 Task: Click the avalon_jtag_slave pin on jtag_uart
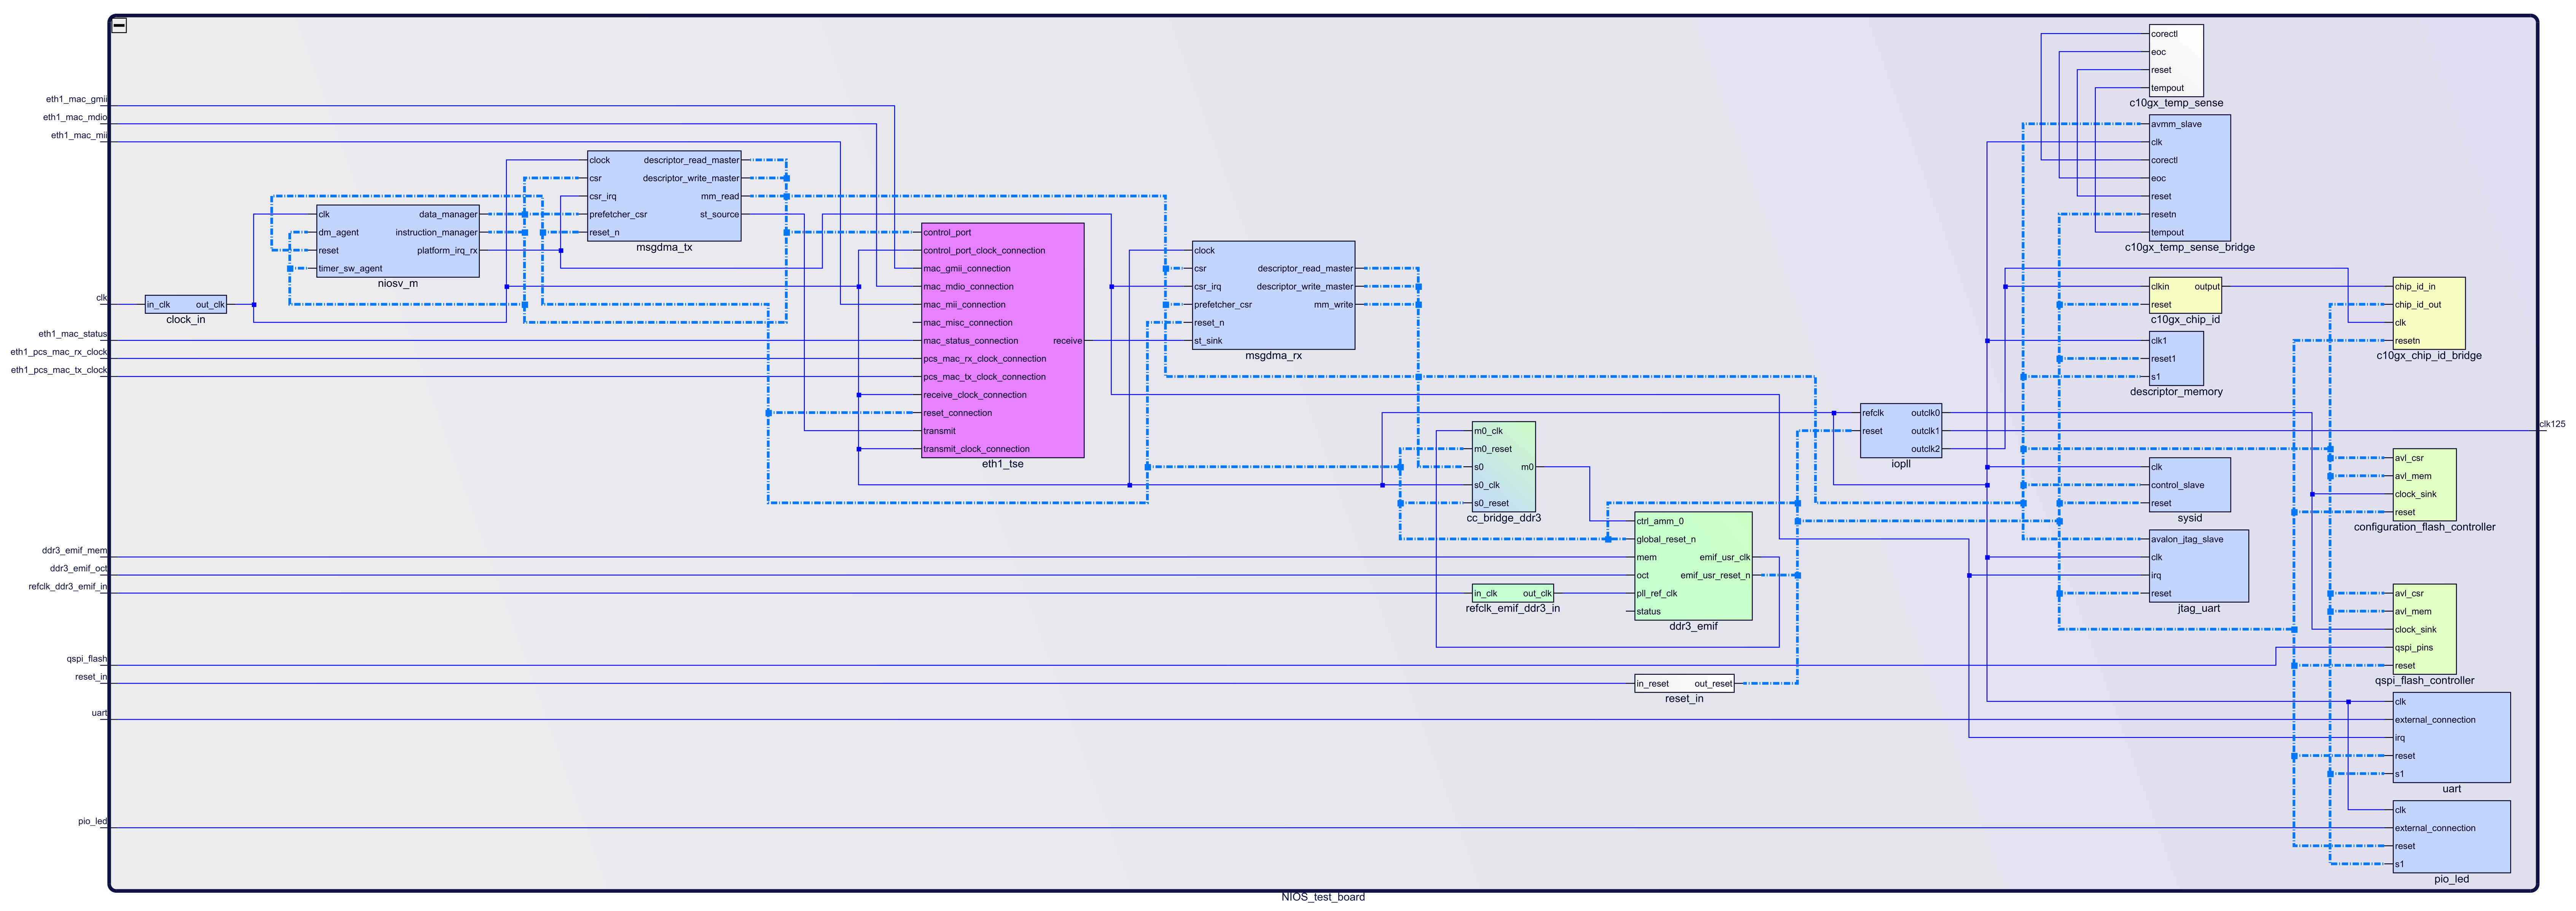tap(2187, 539)
